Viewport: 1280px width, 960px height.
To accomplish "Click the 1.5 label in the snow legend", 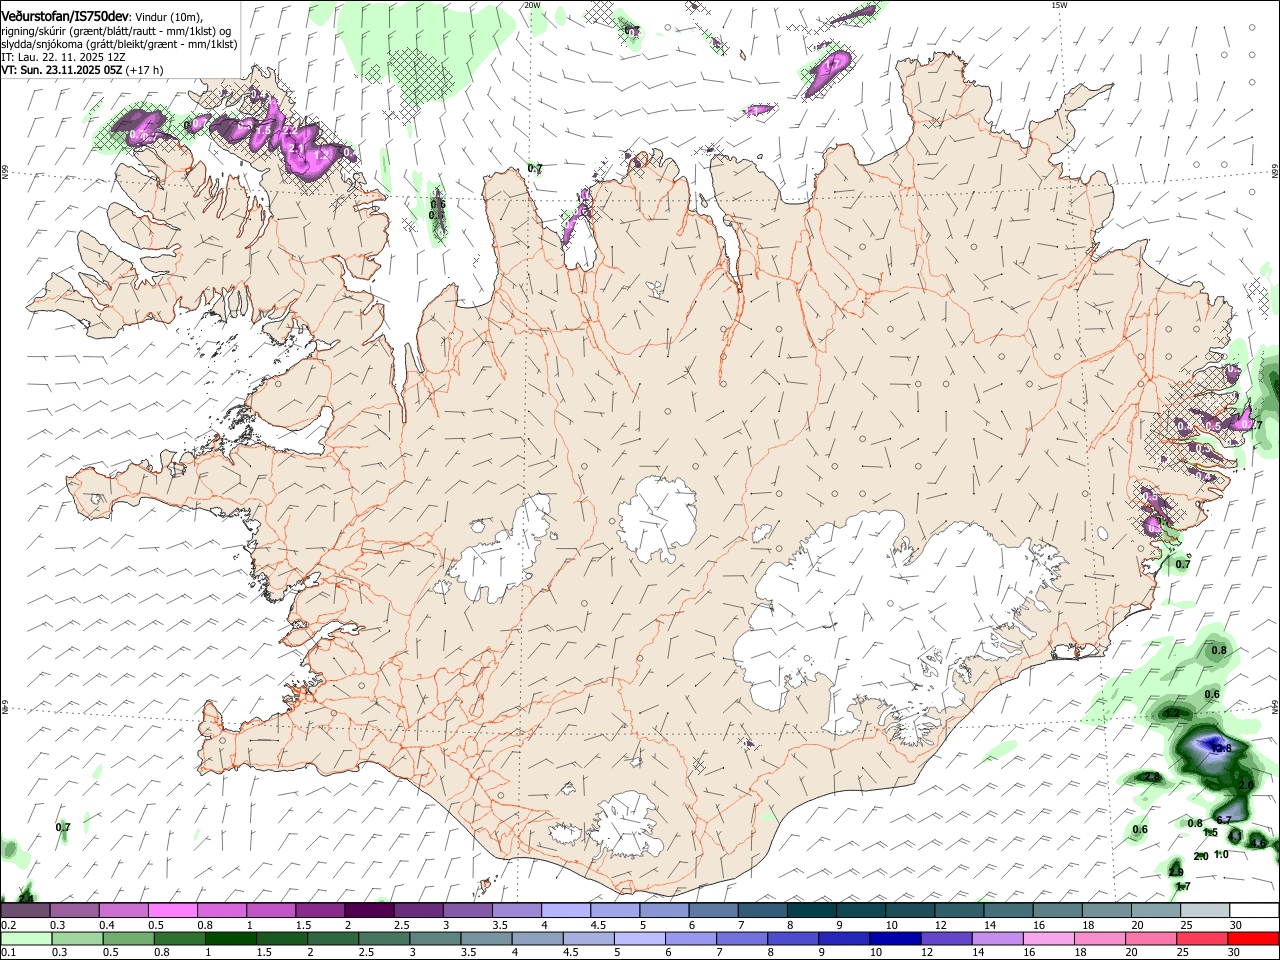I will point(303,925).
